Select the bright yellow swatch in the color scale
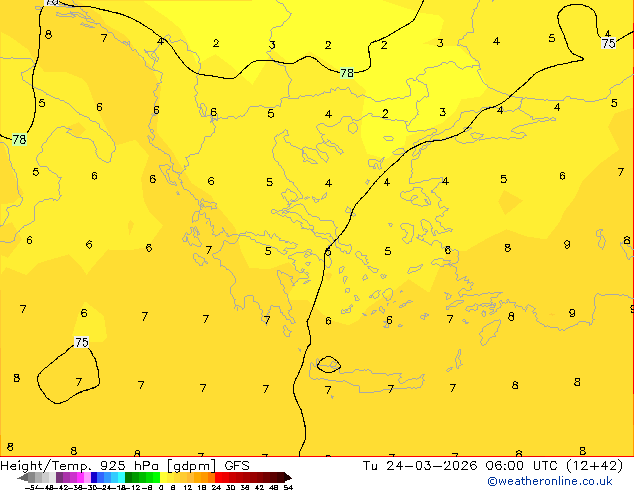Viewport: 634px width, 490px height. (x=163, y=477)
